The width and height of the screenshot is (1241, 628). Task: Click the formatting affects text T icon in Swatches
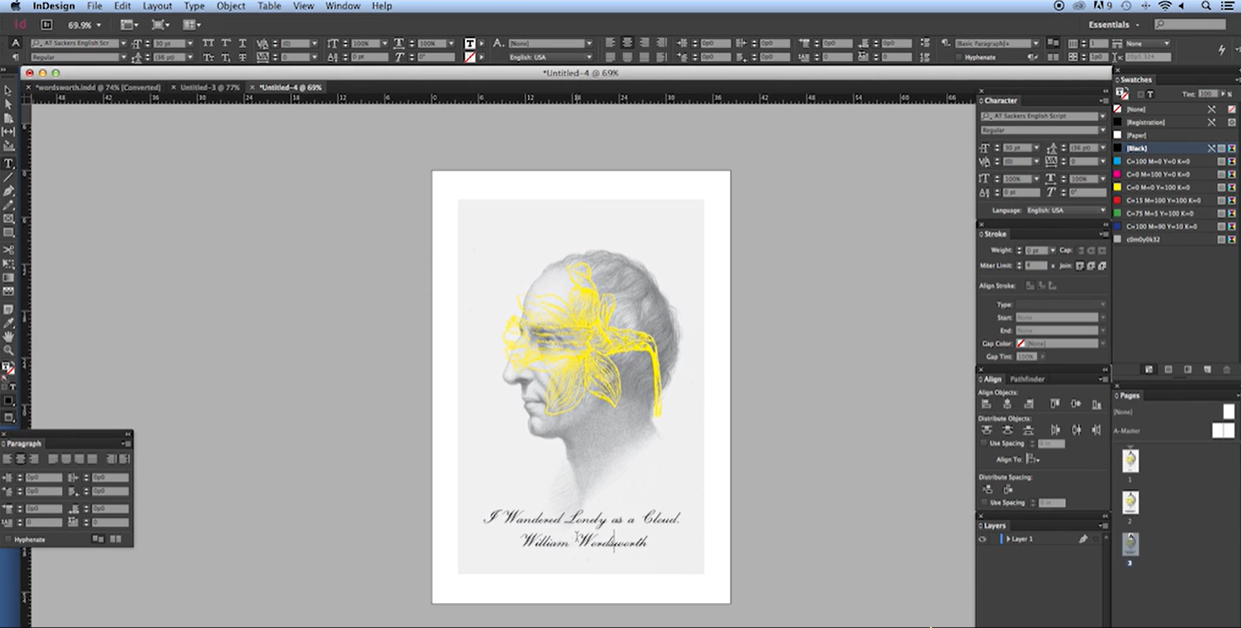coord(1150,94)
